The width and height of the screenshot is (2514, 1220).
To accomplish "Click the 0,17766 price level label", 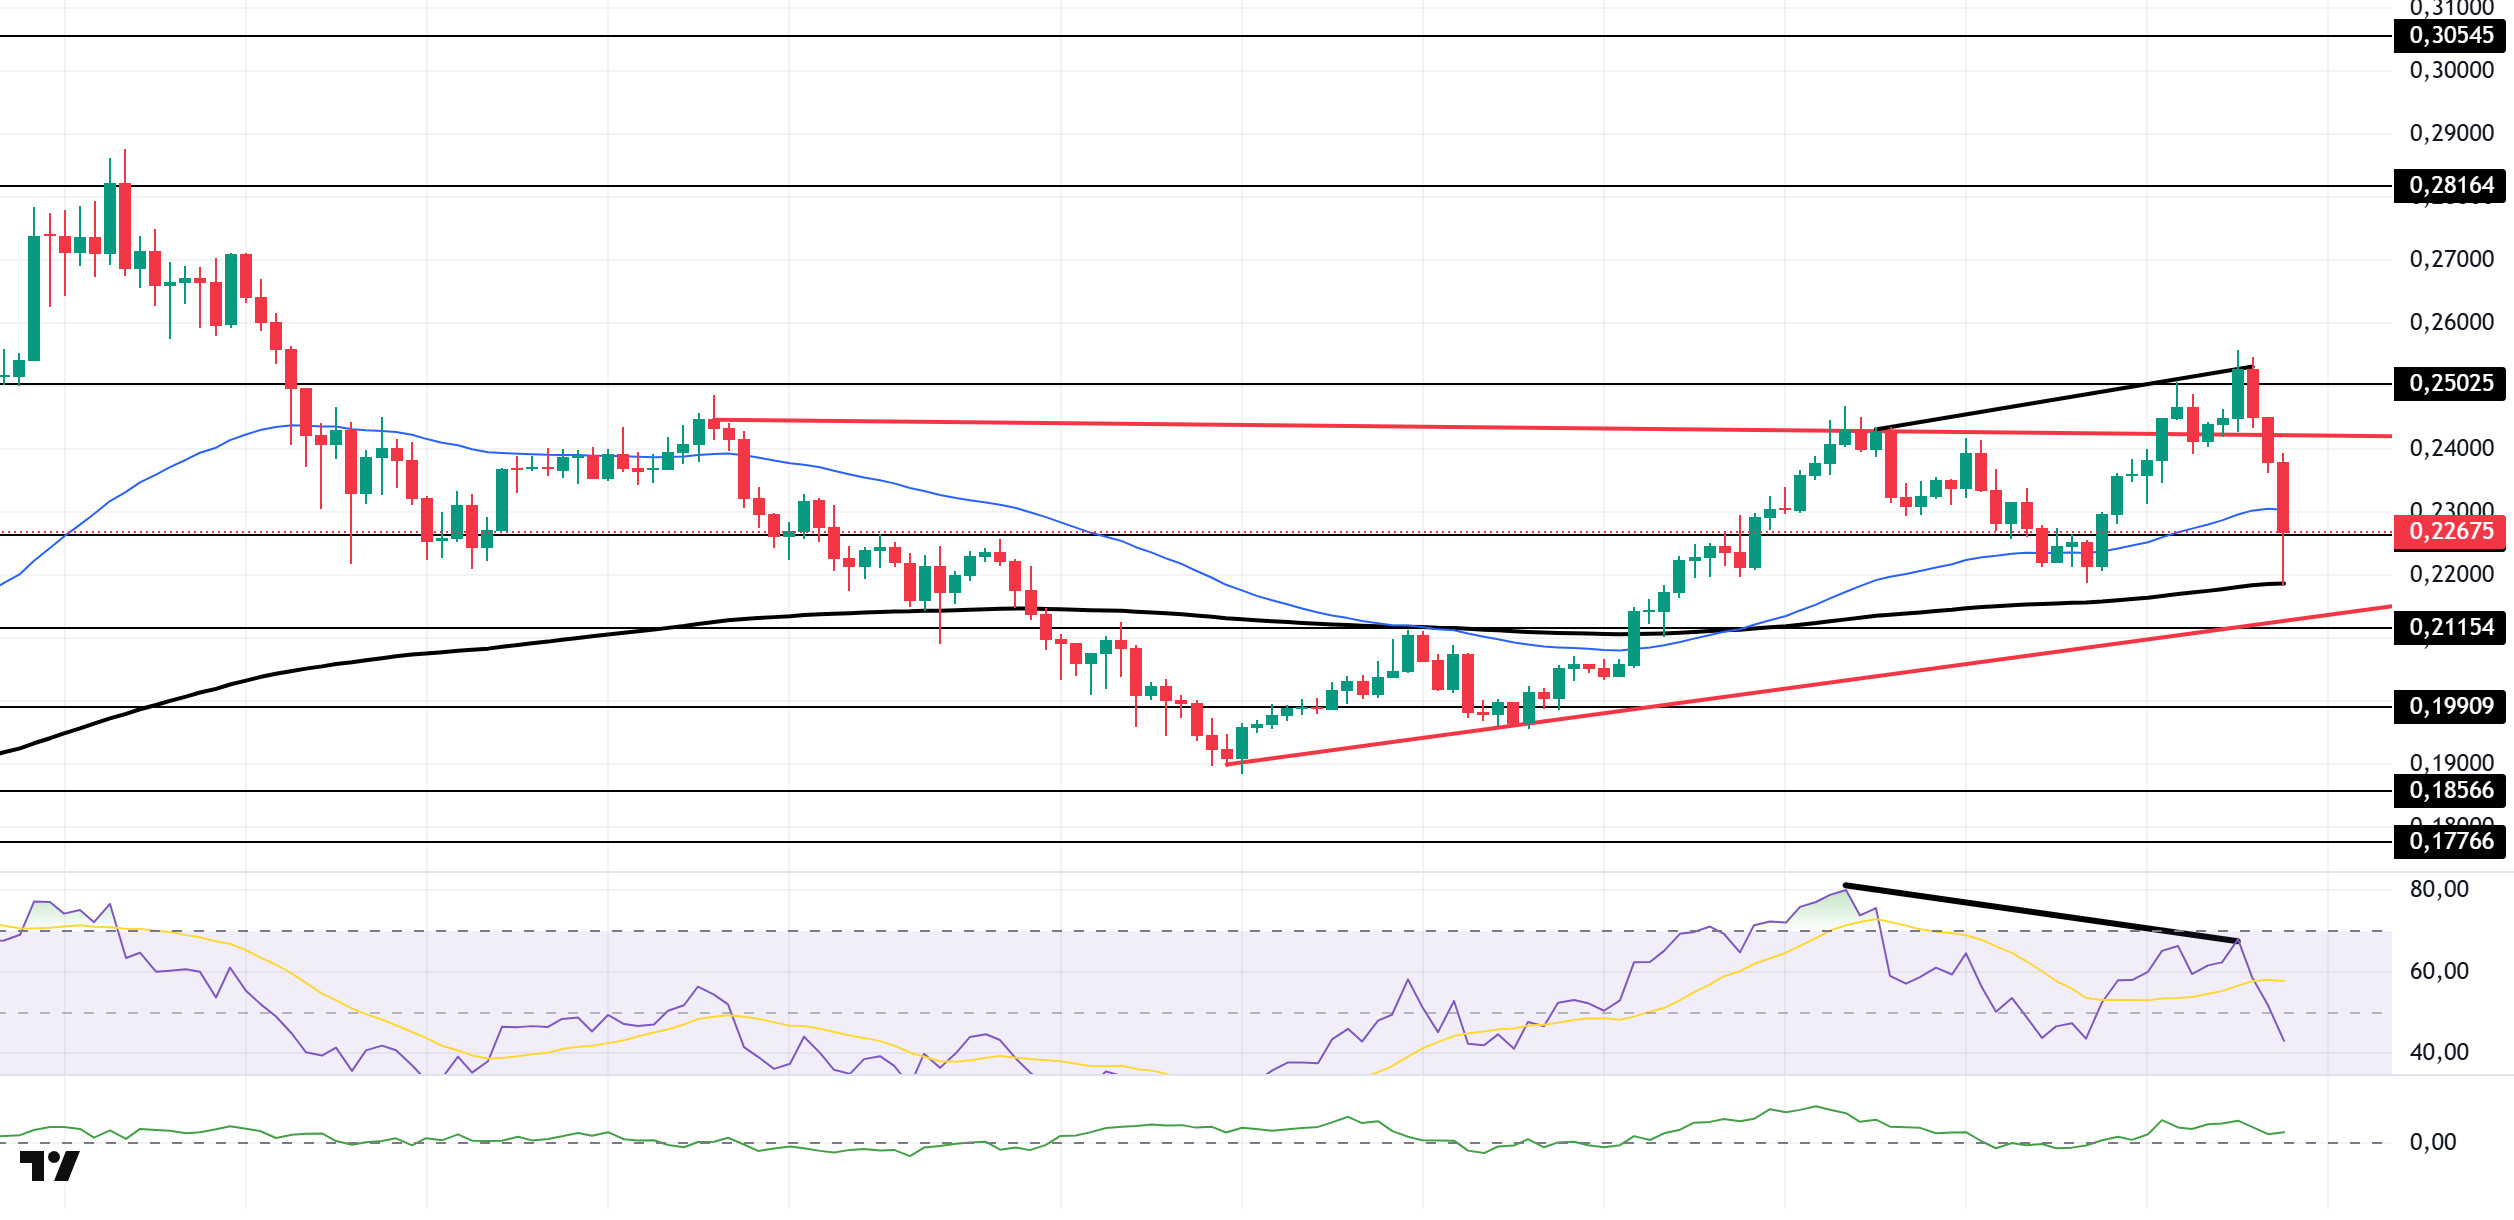I will [x=2451, y=842].
